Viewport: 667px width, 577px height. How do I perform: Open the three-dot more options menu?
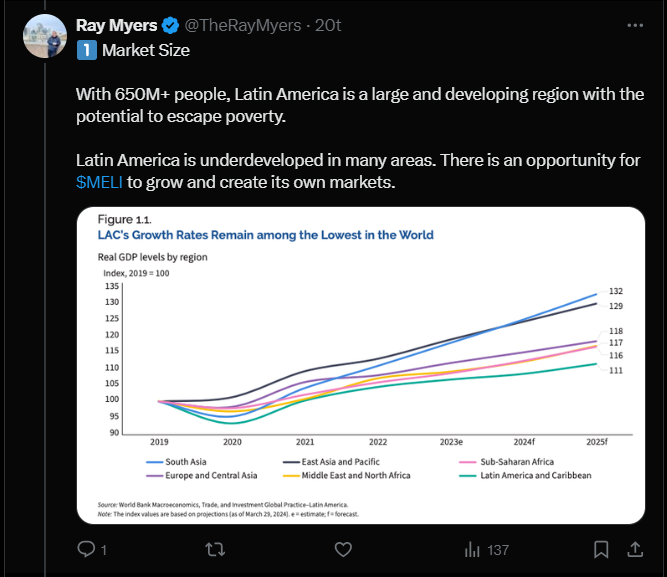click(x=635, y=24)
